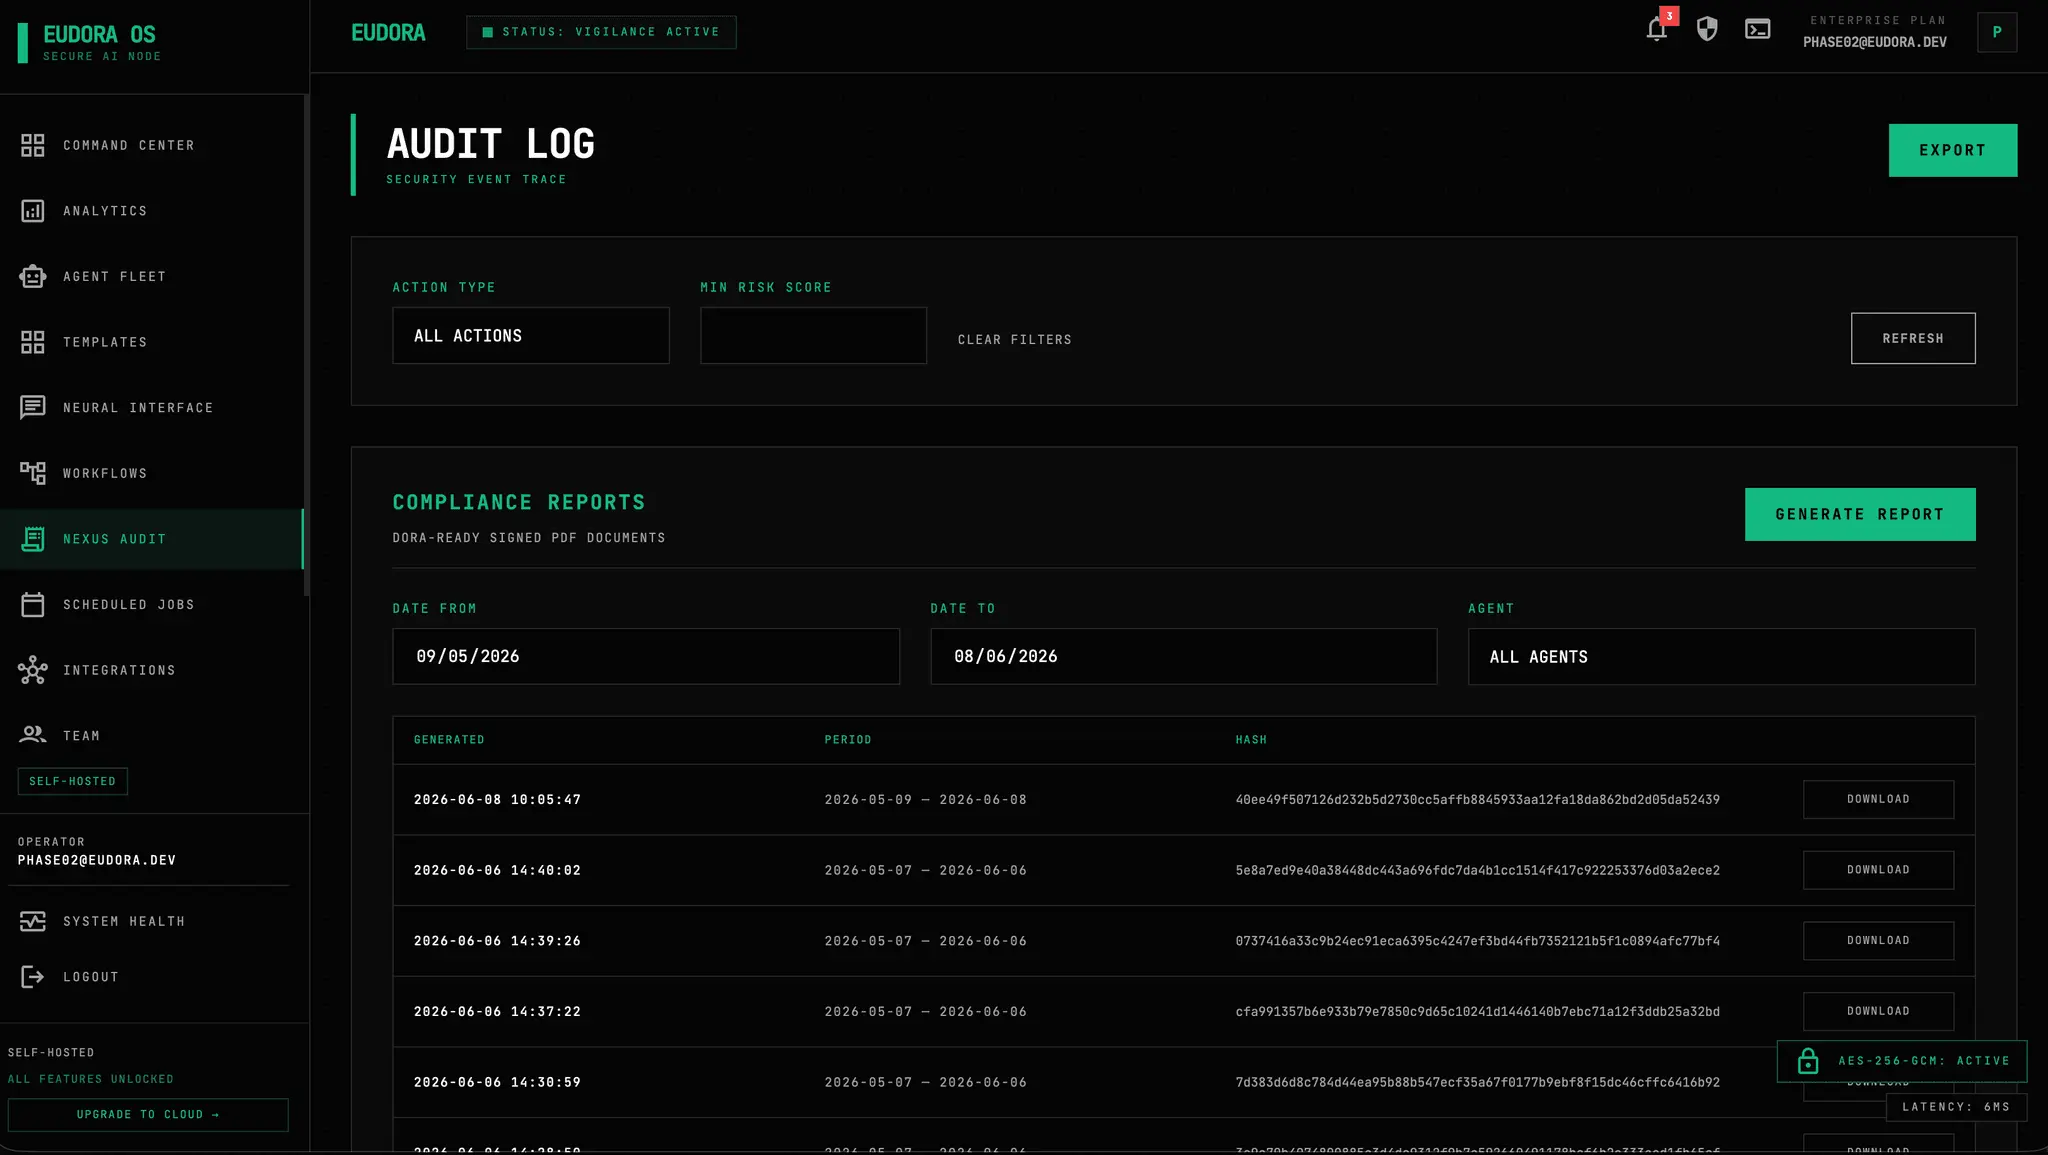Click the Export button
This screenshot has width=2048, height=1155.
pyautogui.click(x=1952, y=150)
